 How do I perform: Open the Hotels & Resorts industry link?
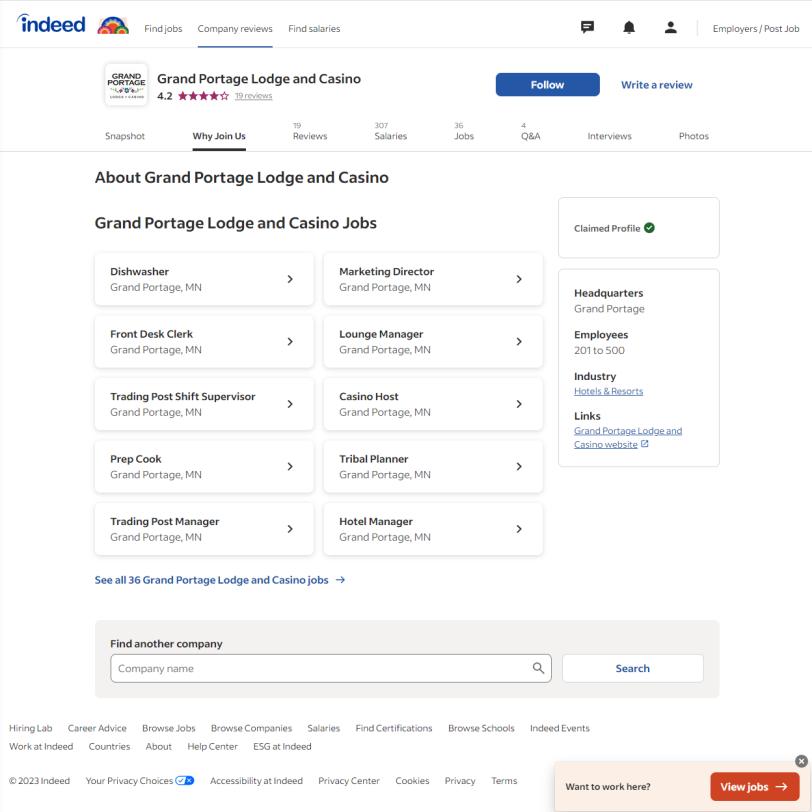tap(608, 391)
